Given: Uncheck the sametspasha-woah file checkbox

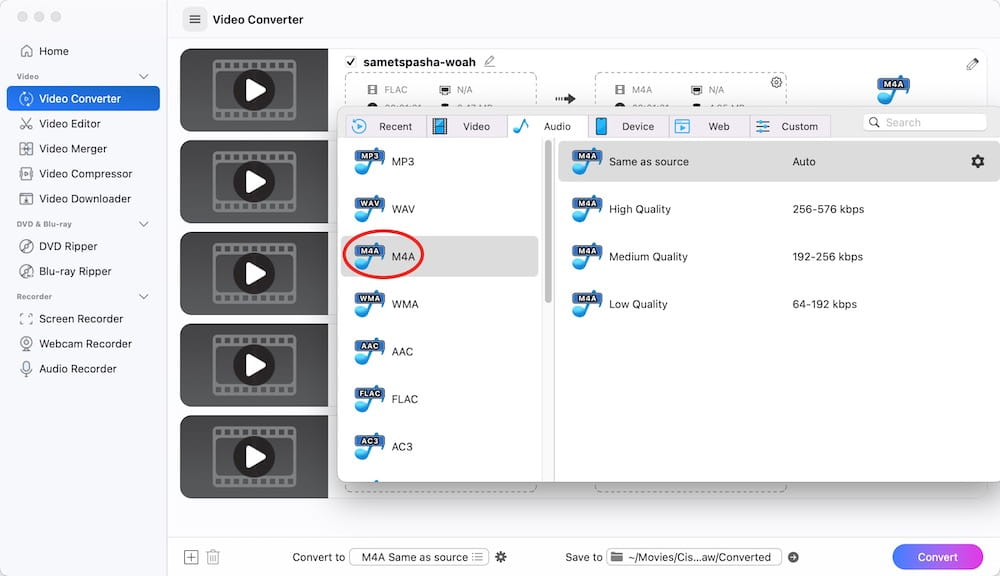Looking at the screenshot, I should (350, 62).
